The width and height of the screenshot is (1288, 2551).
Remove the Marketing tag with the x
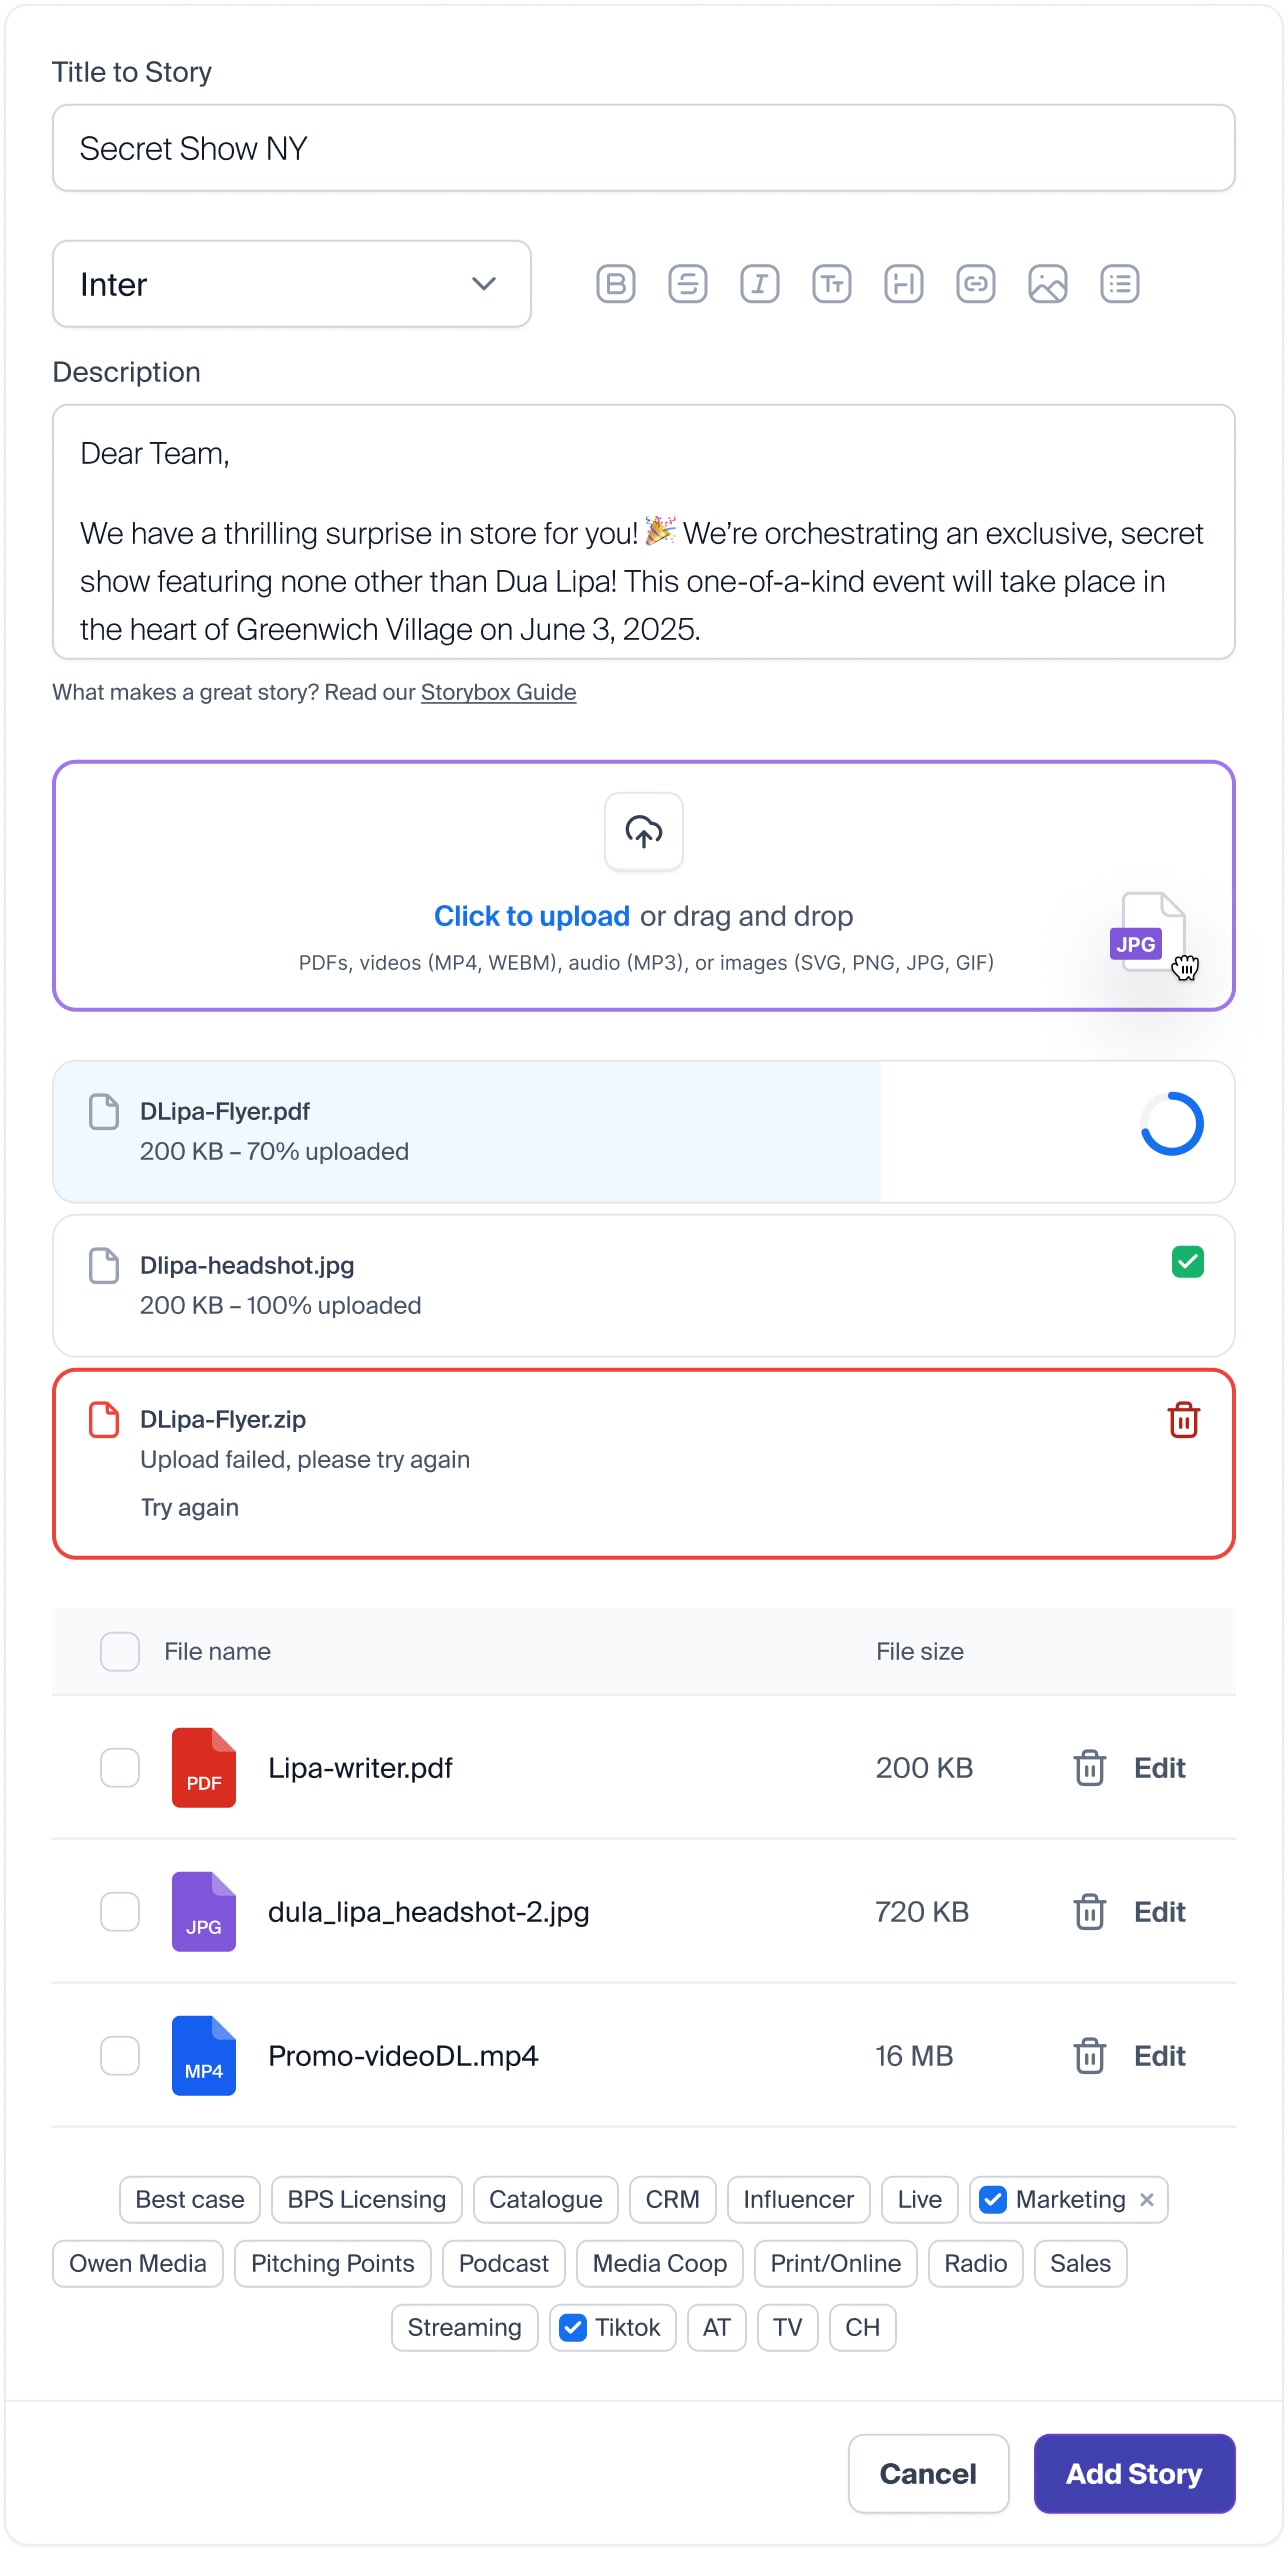pos(1147,2200)
